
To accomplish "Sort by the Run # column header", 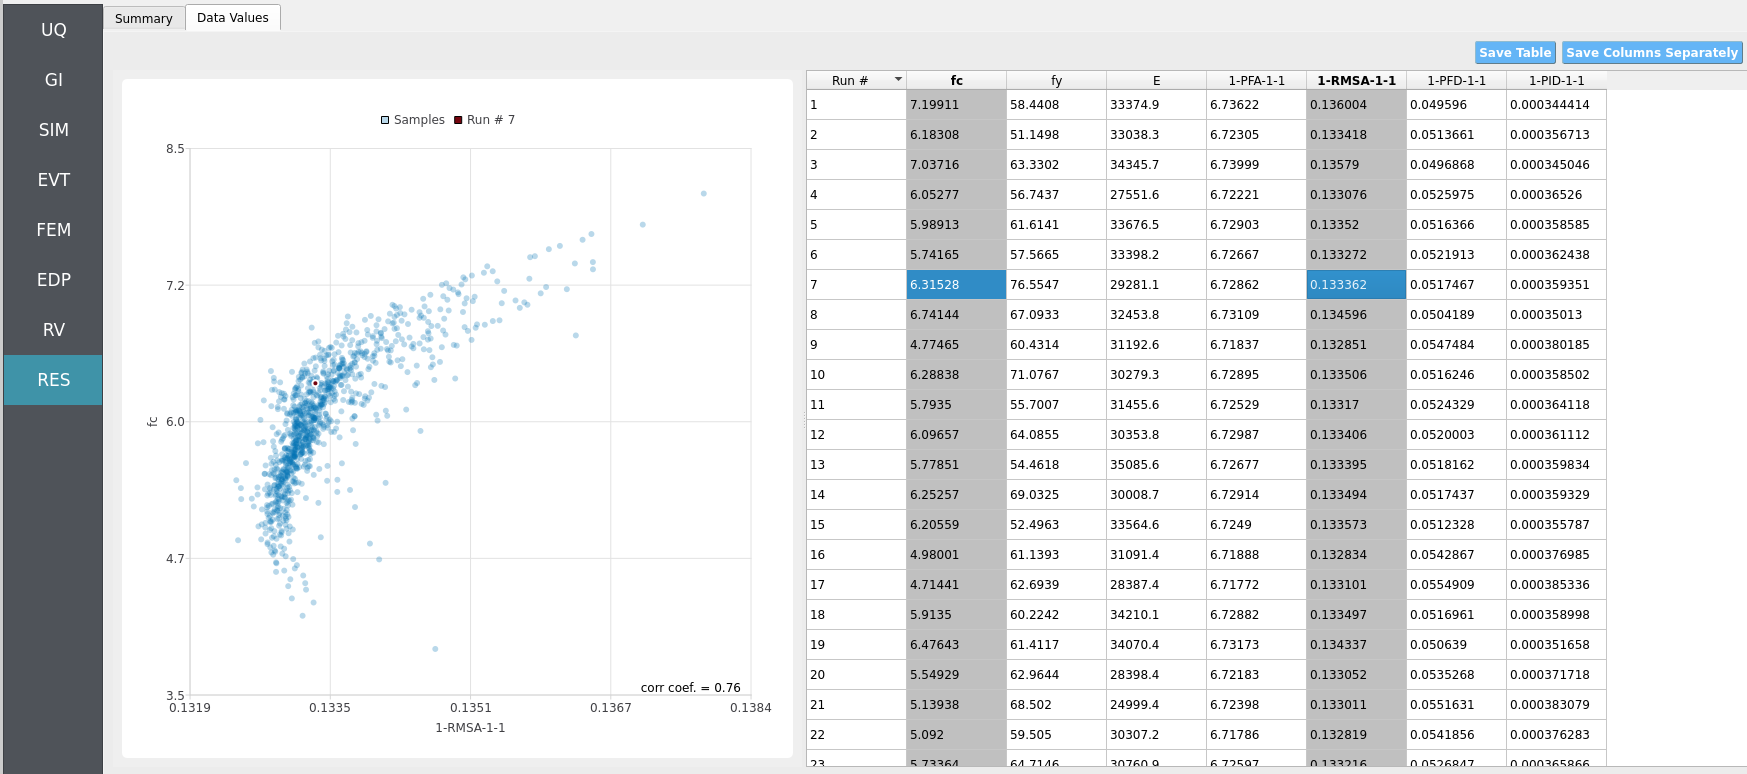I will [x=856, y=80].
